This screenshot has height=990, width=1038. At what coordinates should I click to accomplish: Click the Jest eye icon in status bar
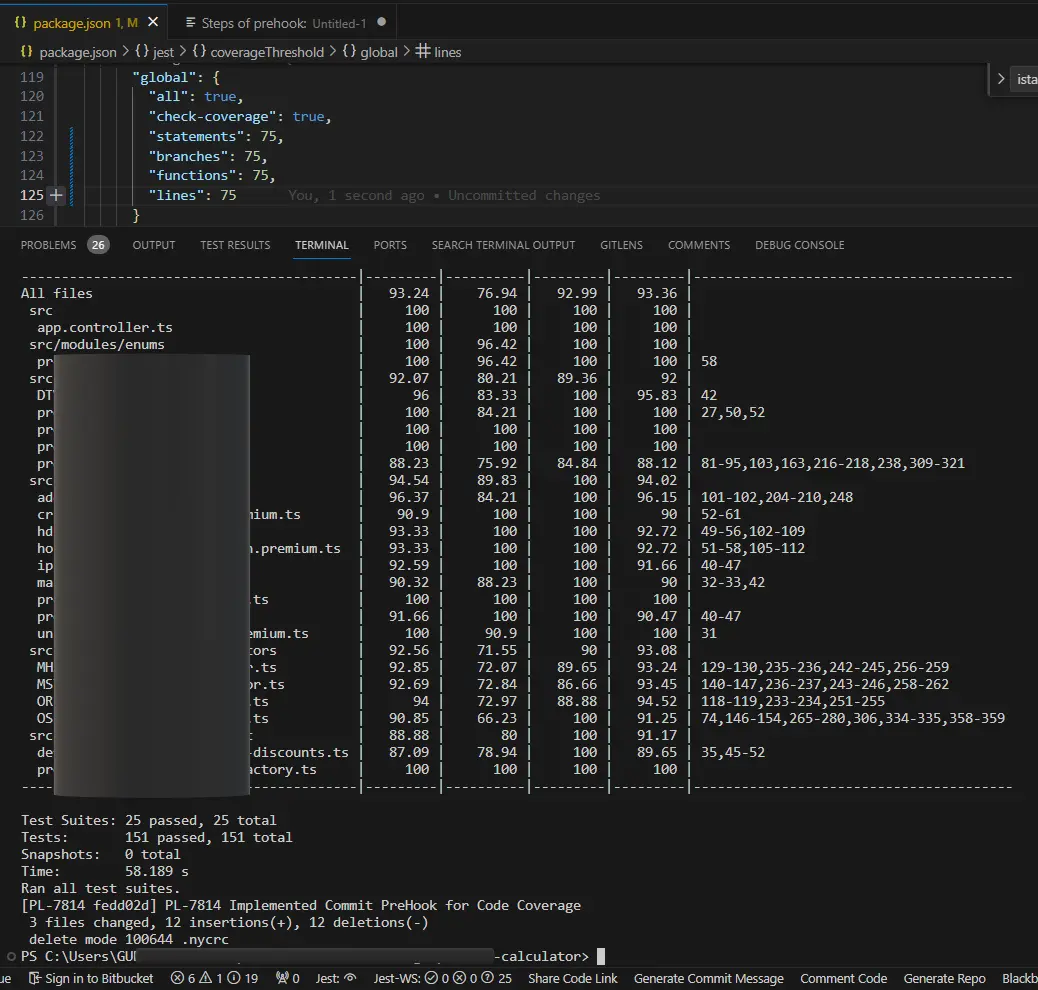click(x=350, y=978)
